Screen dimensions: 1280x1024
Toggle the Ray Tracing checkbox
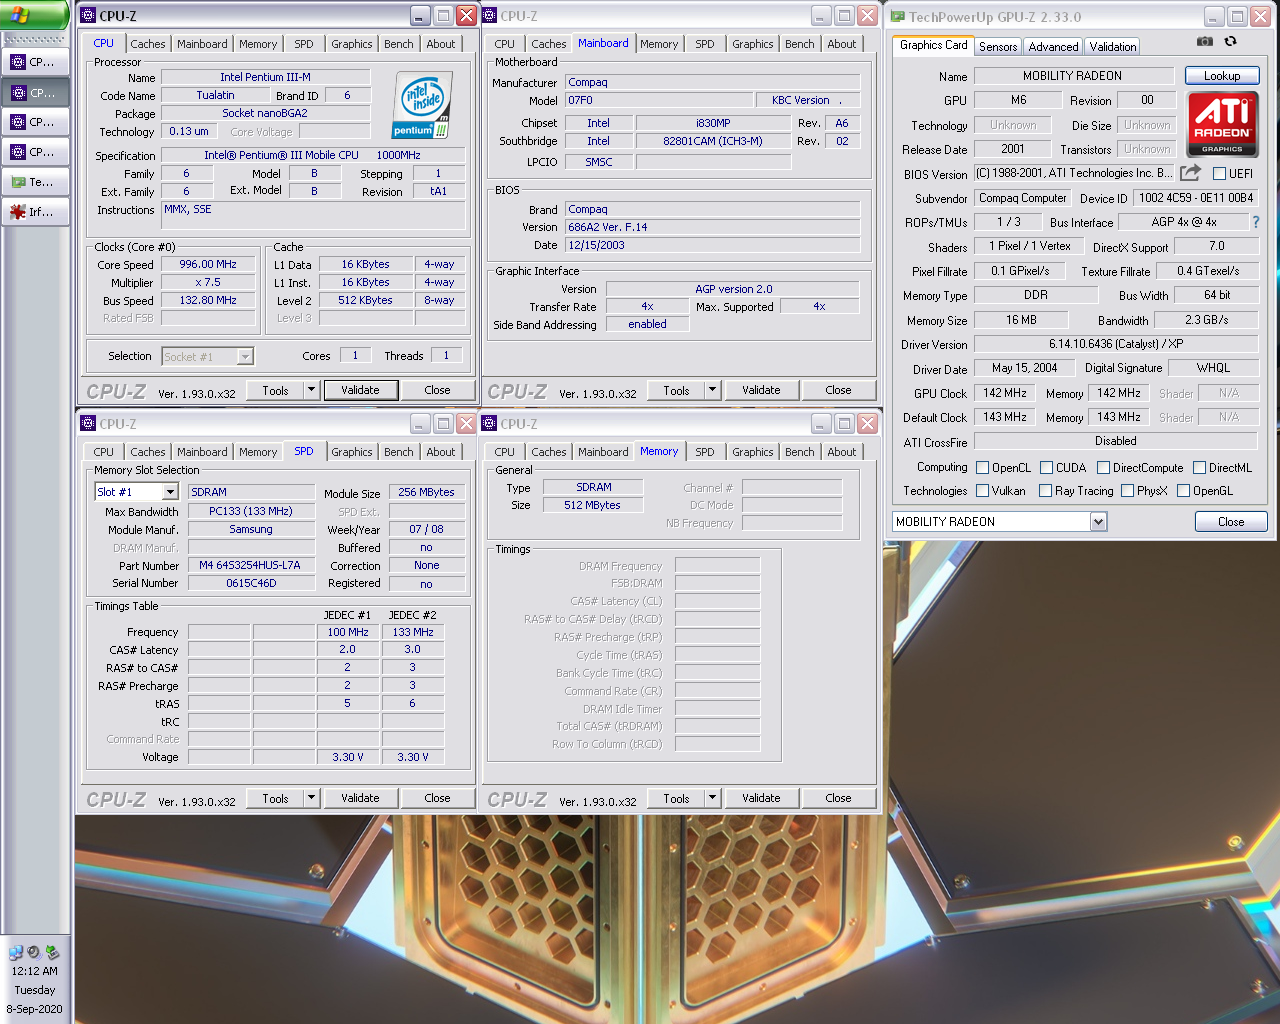(1045, 491)
